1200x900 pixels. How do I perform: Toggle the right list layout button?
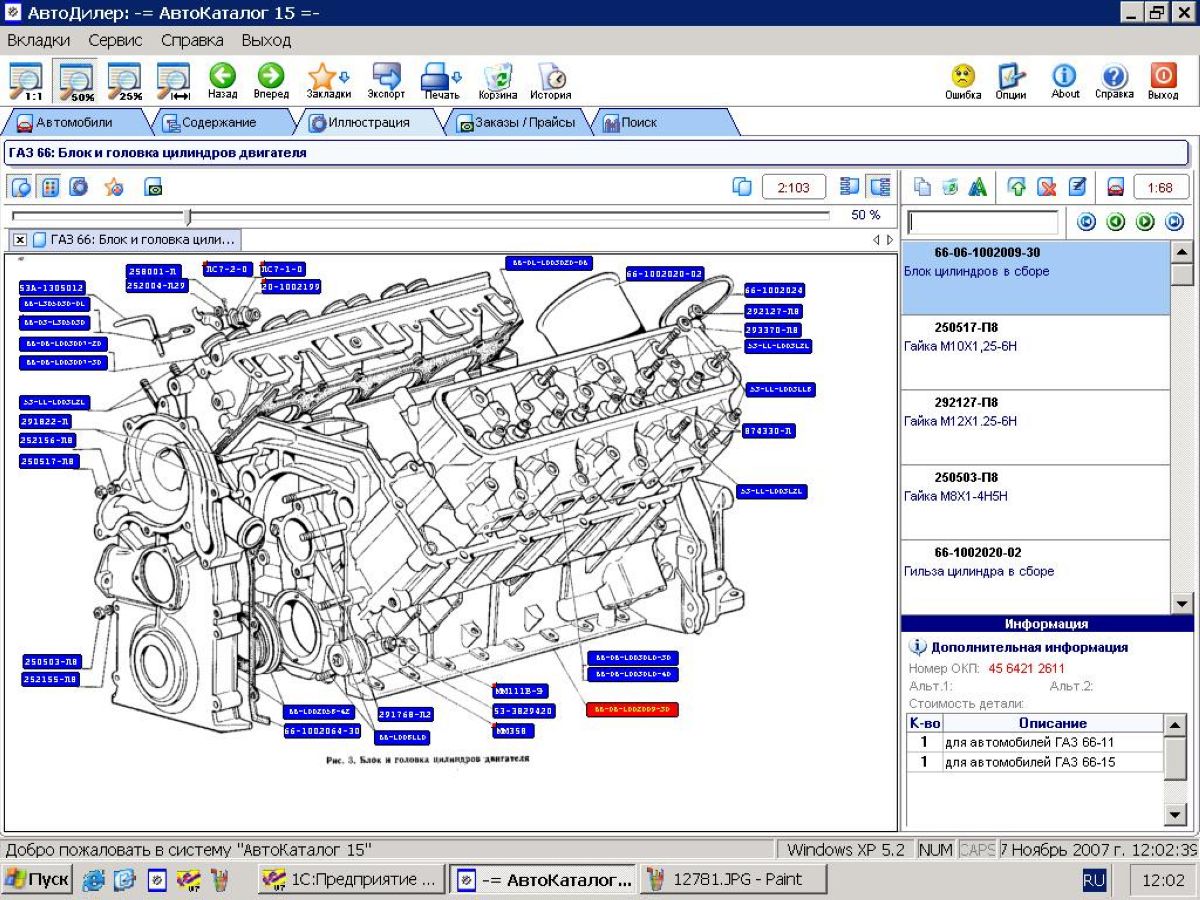tap(879, 187)
